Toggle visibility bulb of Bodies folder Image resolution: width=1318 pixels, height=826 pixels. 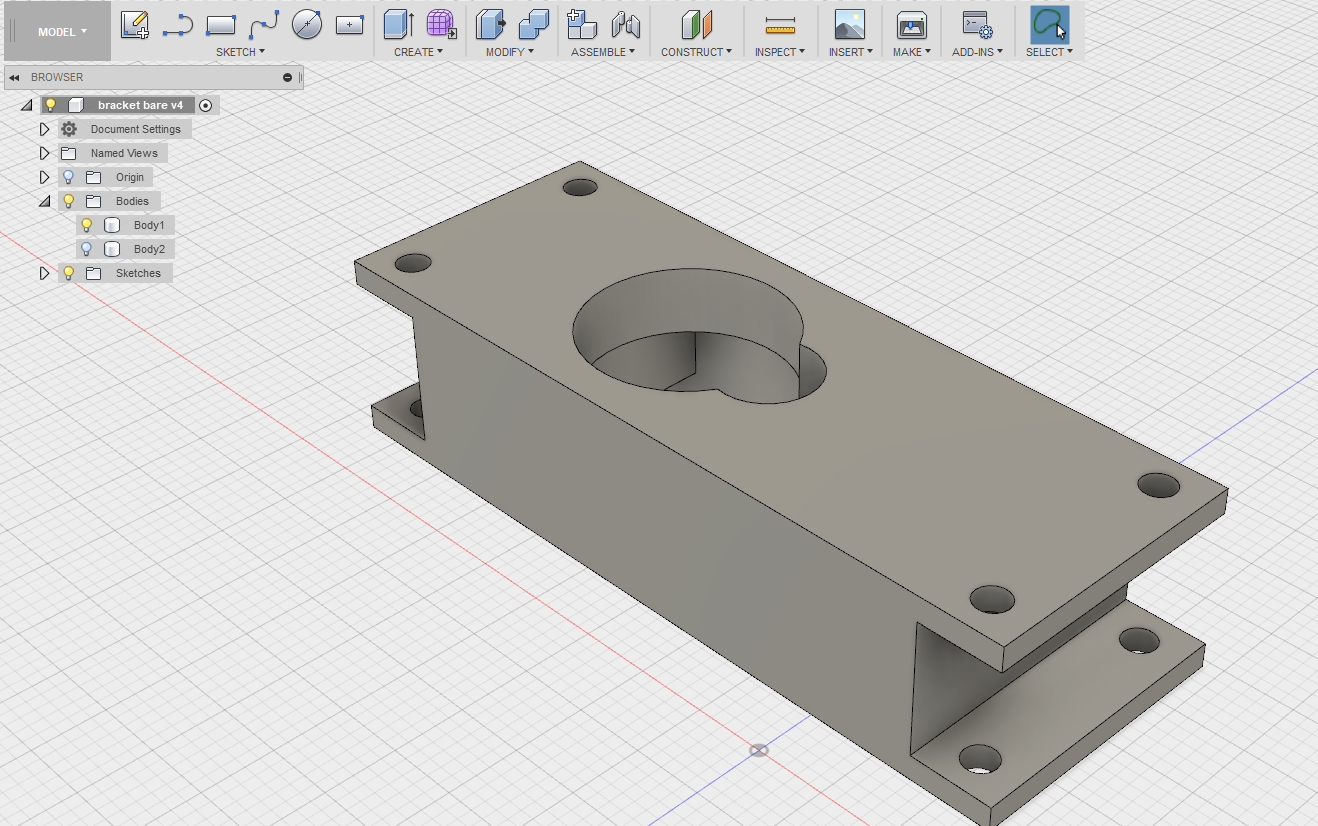68,201
